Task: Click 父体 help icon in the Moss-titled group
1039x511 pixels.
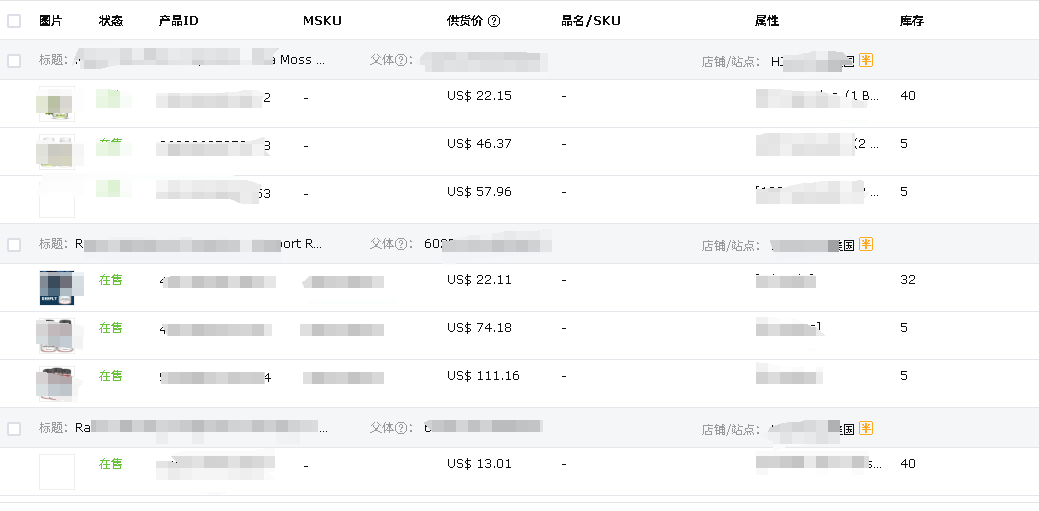Action: (x=402, y=60)
